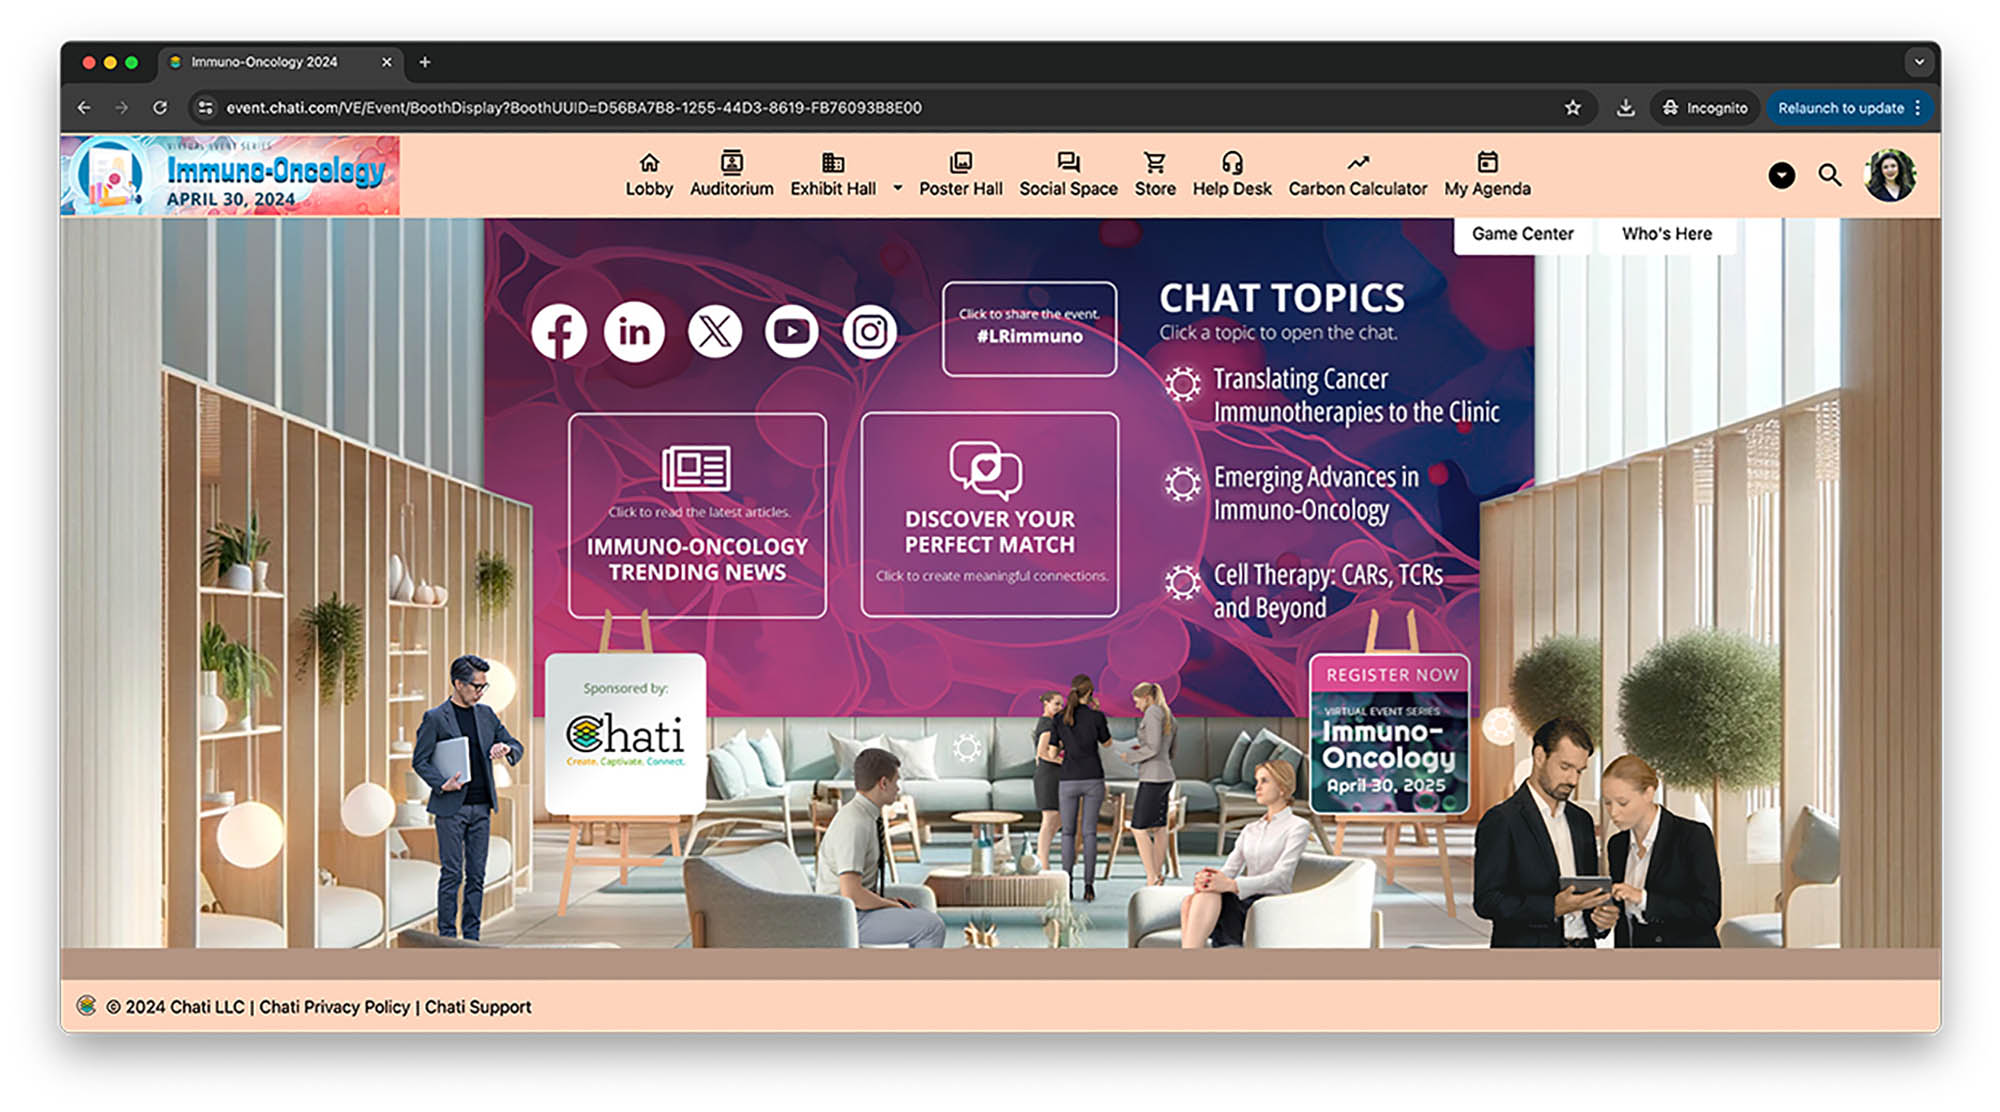Image resolution: width=2000 pixels, height=1112 pixels.
Task: Open the black circular dropdown near search
Action: [1781, 176]
